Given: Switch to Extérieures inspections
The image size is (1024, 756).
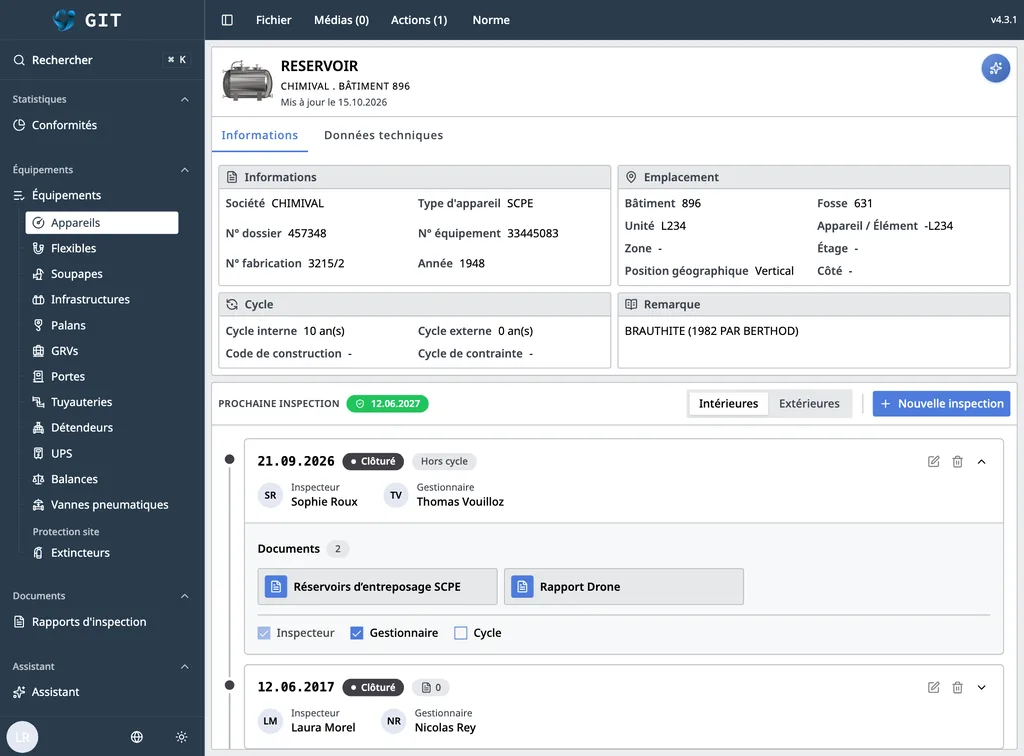Looking at the screenshot, I should pos(809,403).
